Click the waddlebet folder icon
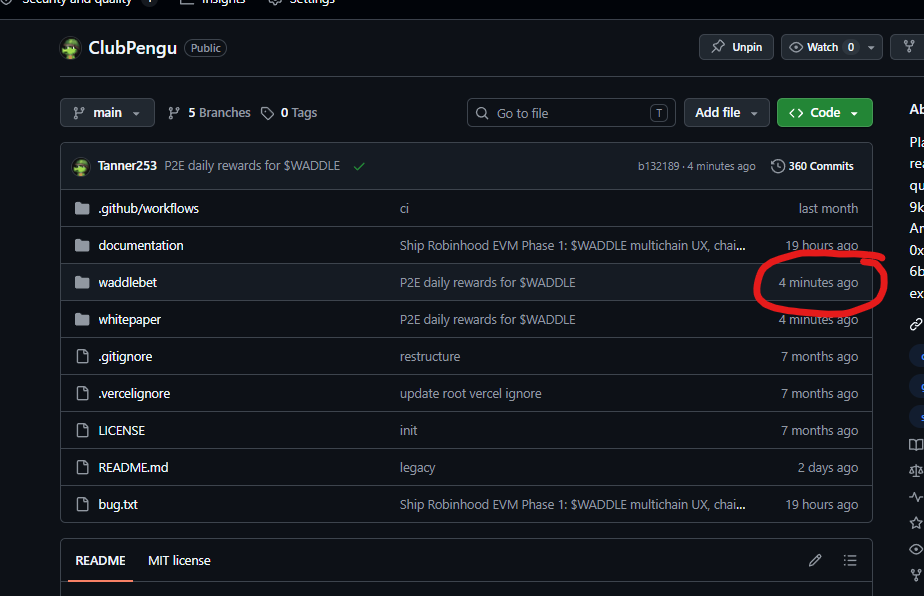Screen dimensions: 924x596 82,282
